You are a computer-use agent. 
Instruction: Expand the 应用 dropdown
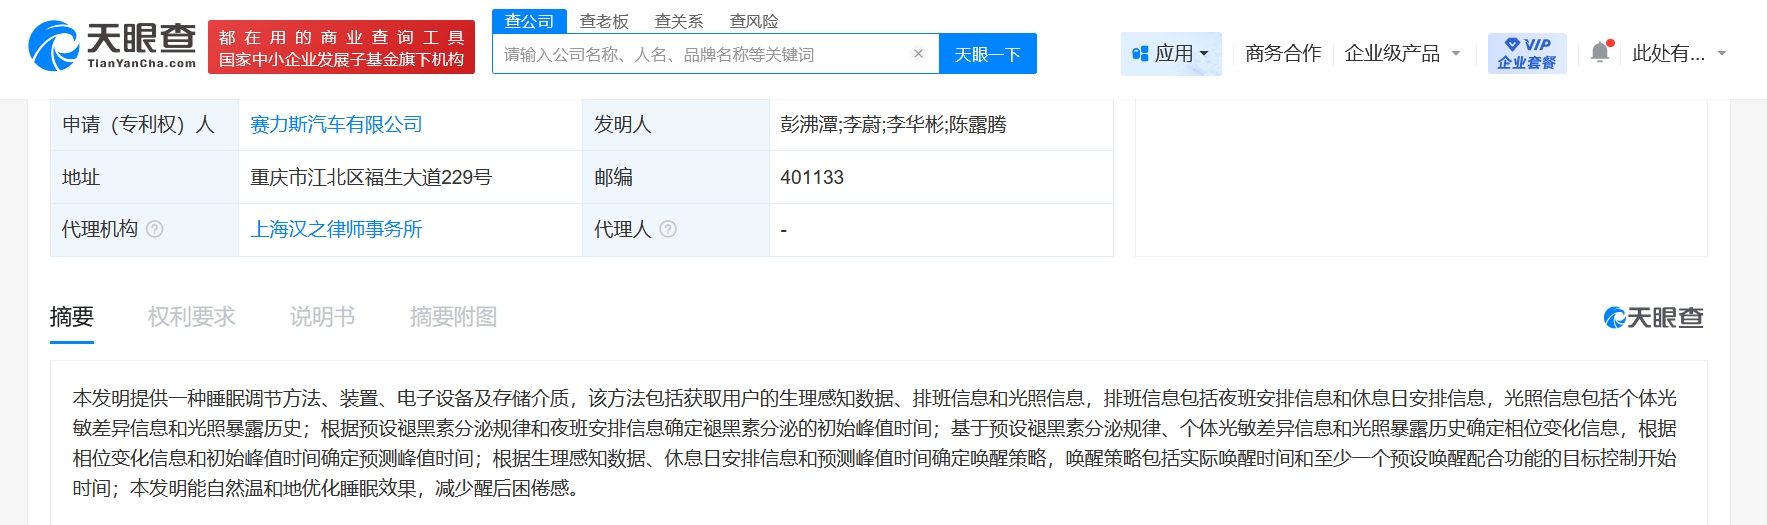1171,54
